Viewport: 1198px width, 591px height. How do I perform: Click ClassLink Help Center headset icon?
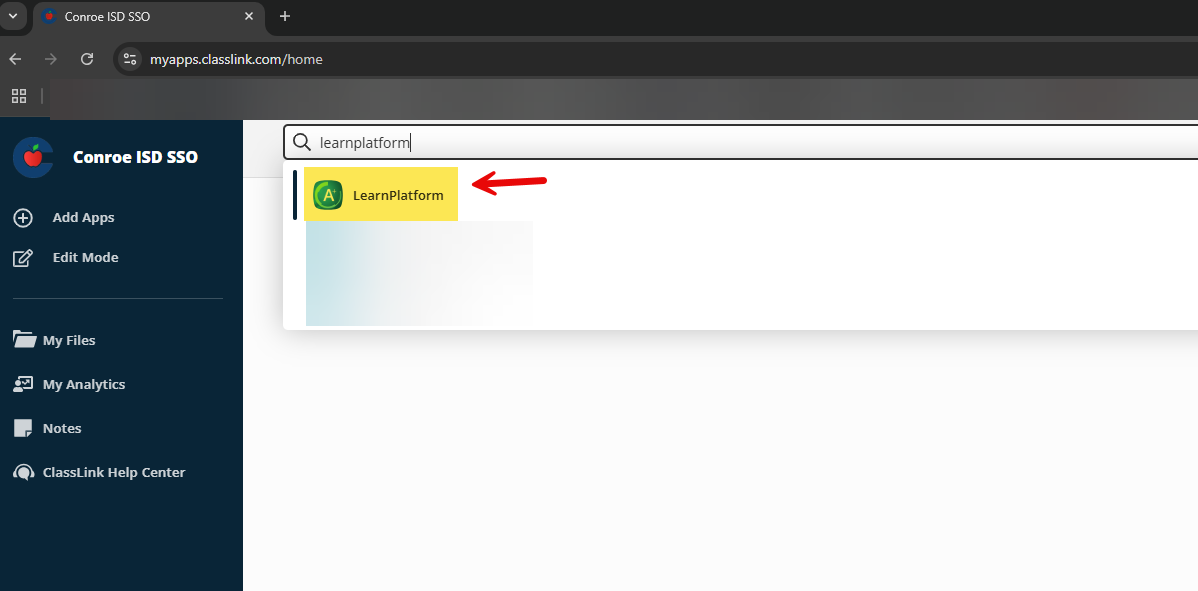coord(24,472)
